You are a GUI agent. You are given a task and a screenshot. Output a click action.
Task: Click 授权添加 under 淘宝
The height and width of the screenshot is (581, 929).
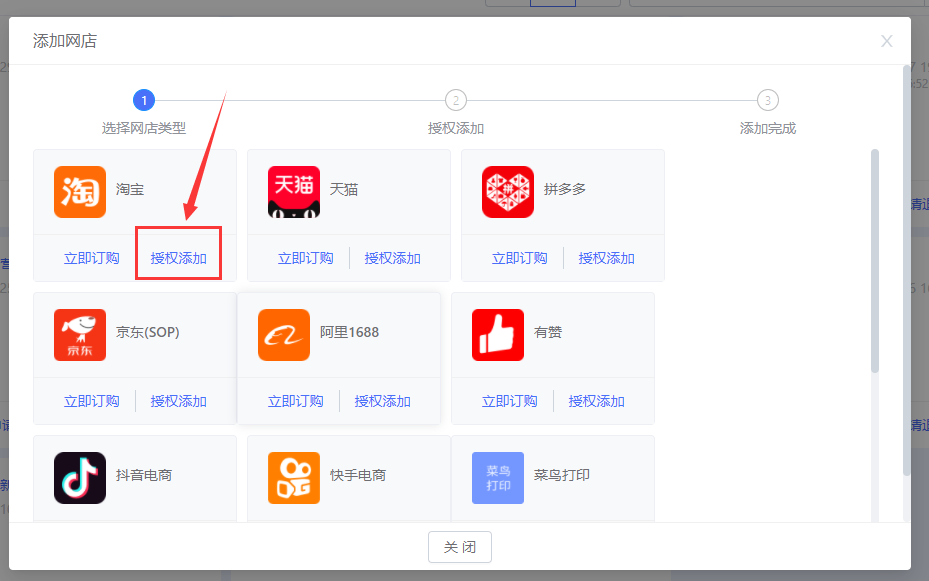point(178,258)
